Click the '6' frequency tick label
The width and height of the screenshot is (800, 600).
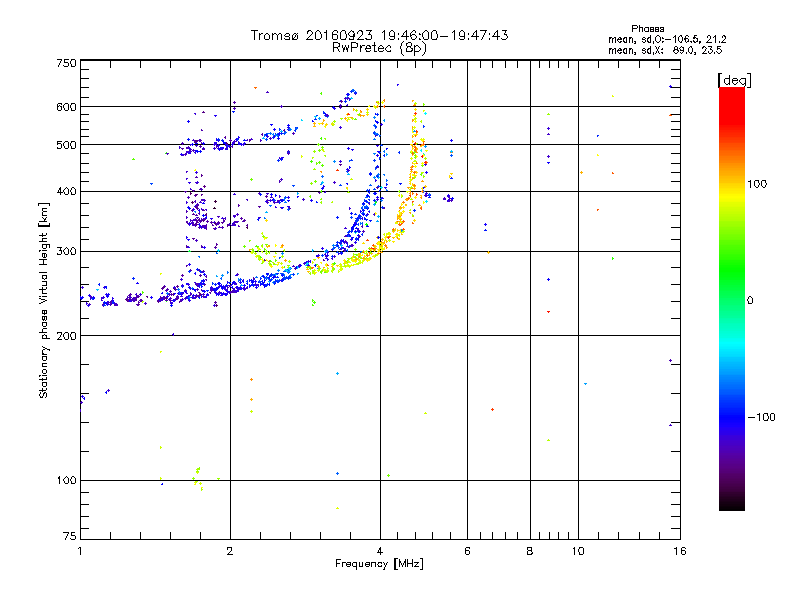click(x=467, y=551)
